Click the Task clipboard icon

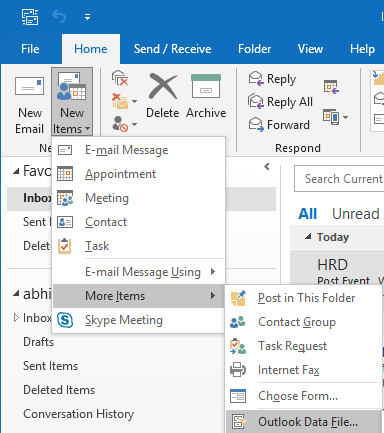65,246
